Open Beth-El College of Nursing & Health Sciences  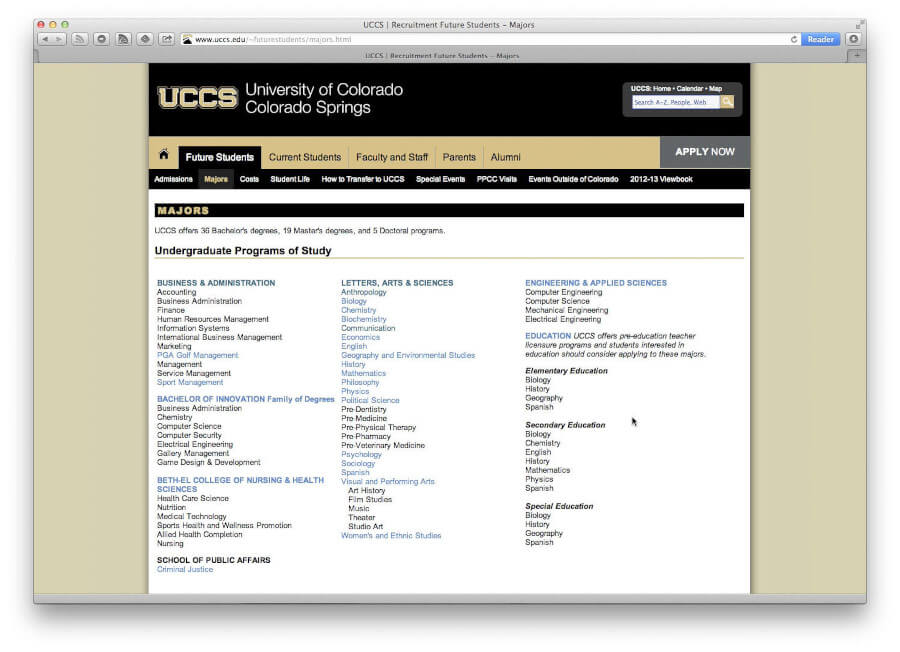click(240, 484)
